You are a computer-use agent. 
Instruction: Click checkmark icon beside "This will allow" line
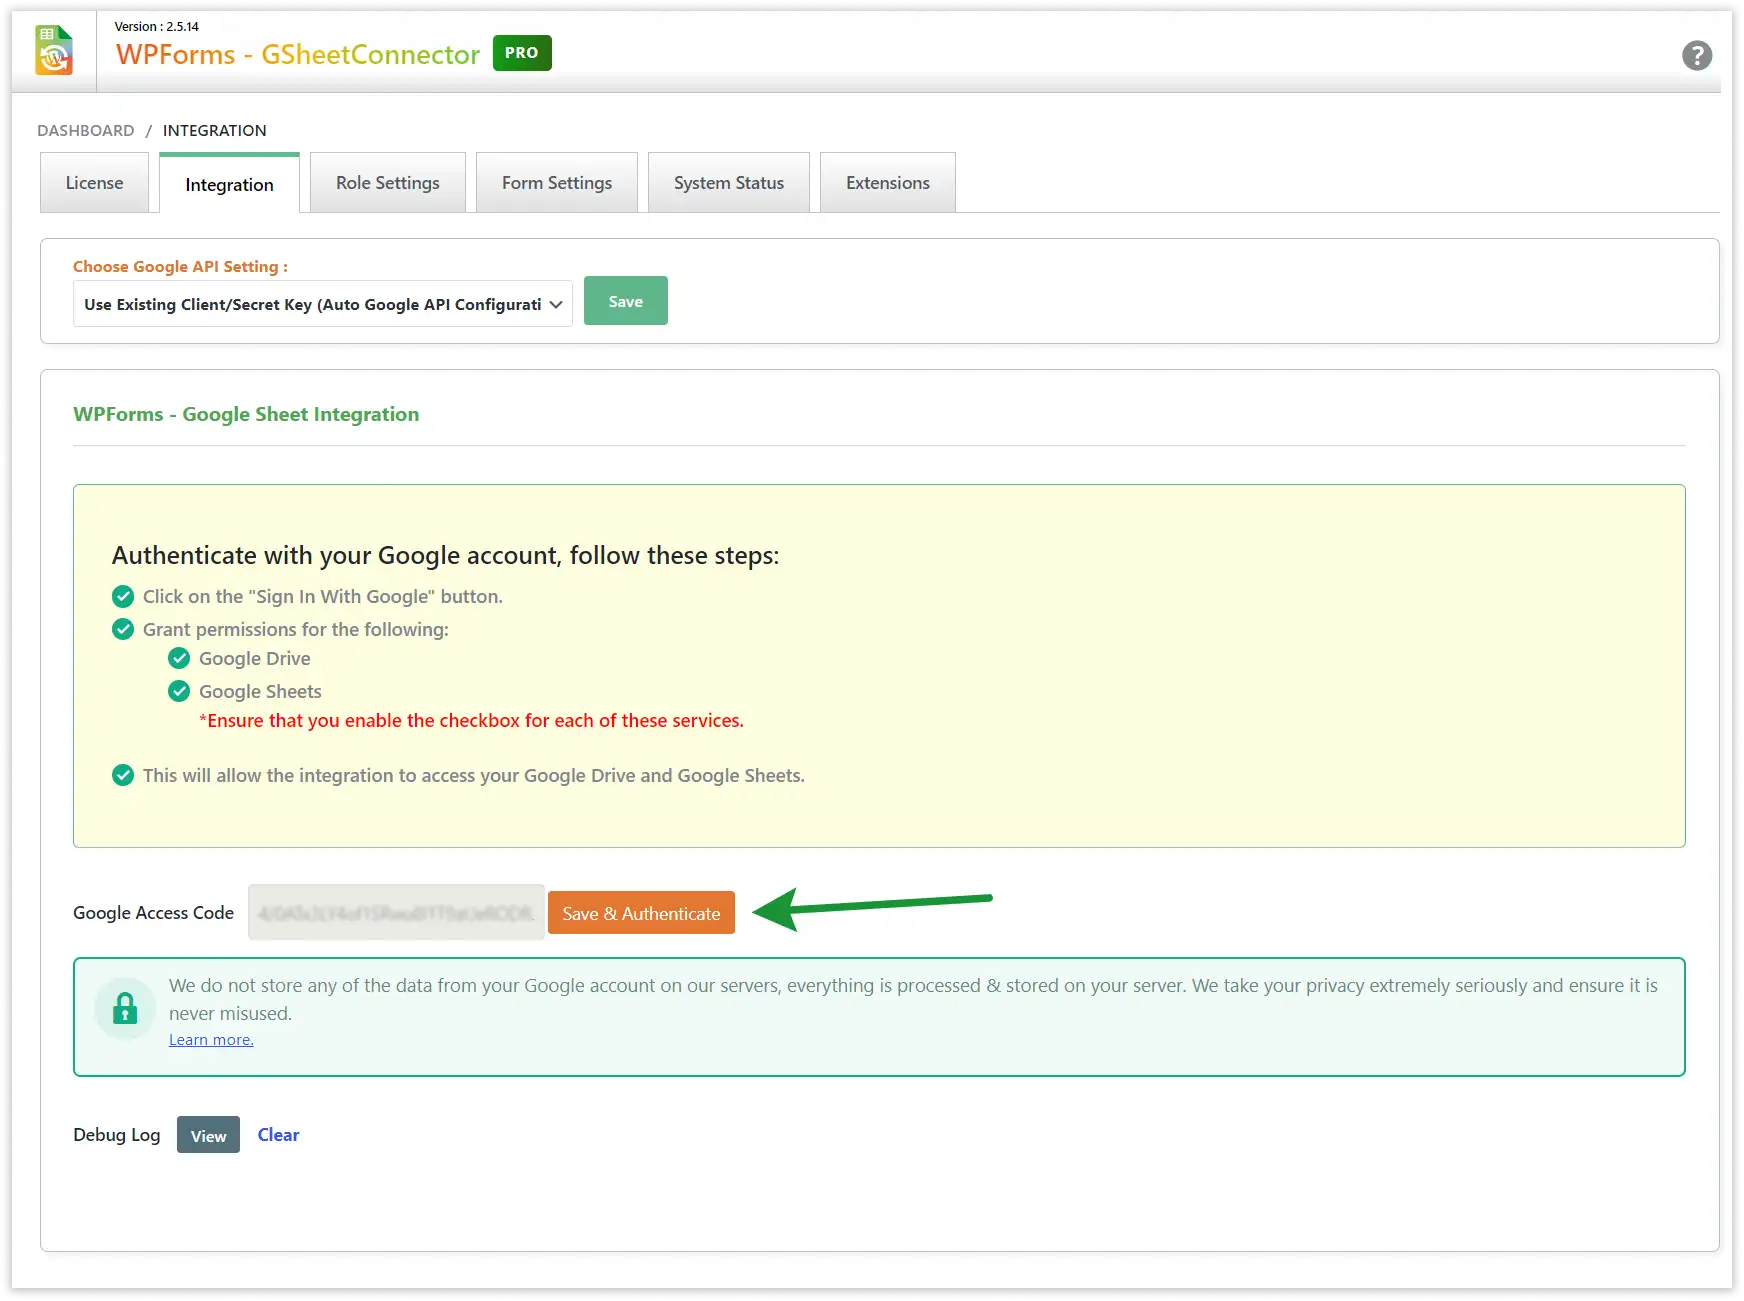click(123, 775)
